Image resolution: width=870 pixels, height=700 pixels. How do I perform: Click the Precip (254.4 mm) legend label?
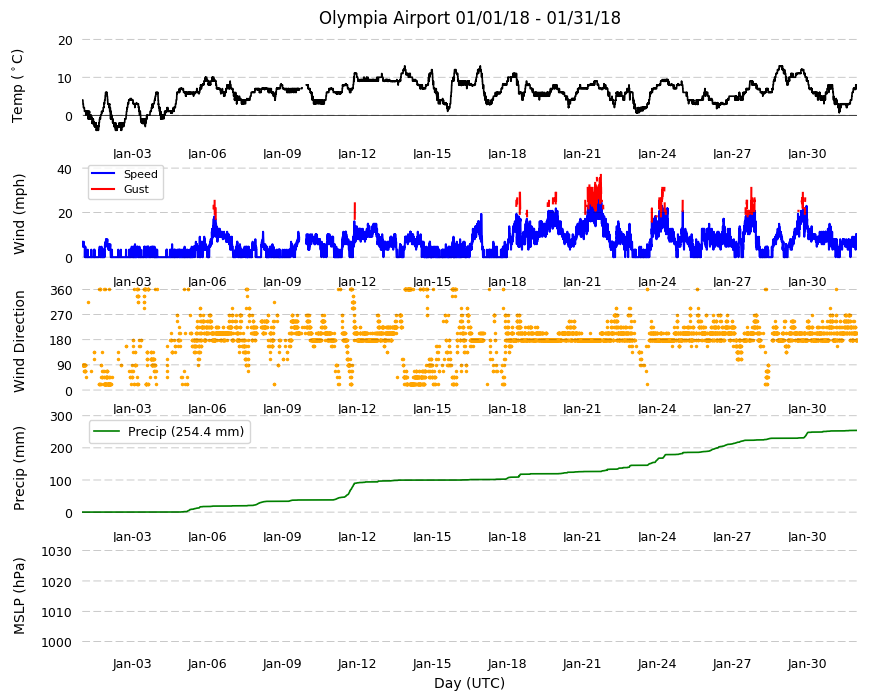click(x=186, y=432)
